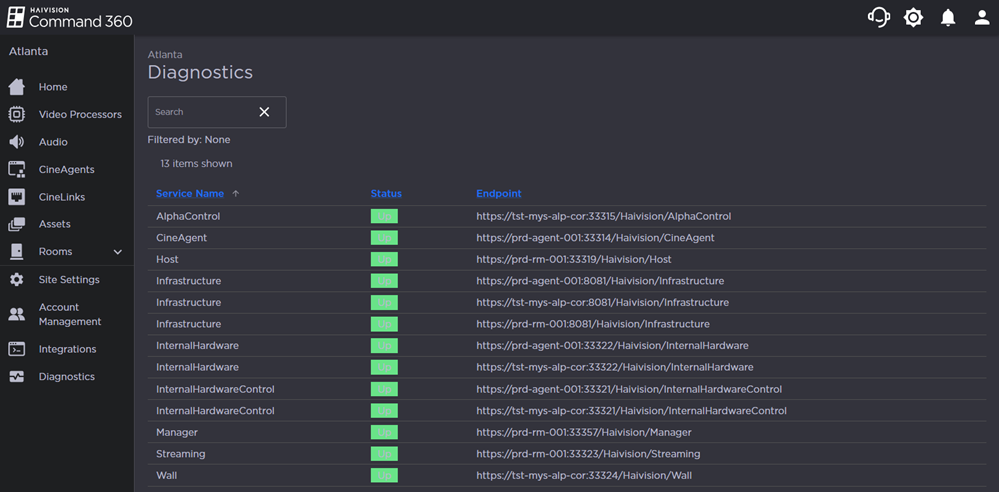Image resolution: width=1000 pixels, height=492 pixels.
Task: Sort by the Service Name column
Action: (x=190, y=193)
